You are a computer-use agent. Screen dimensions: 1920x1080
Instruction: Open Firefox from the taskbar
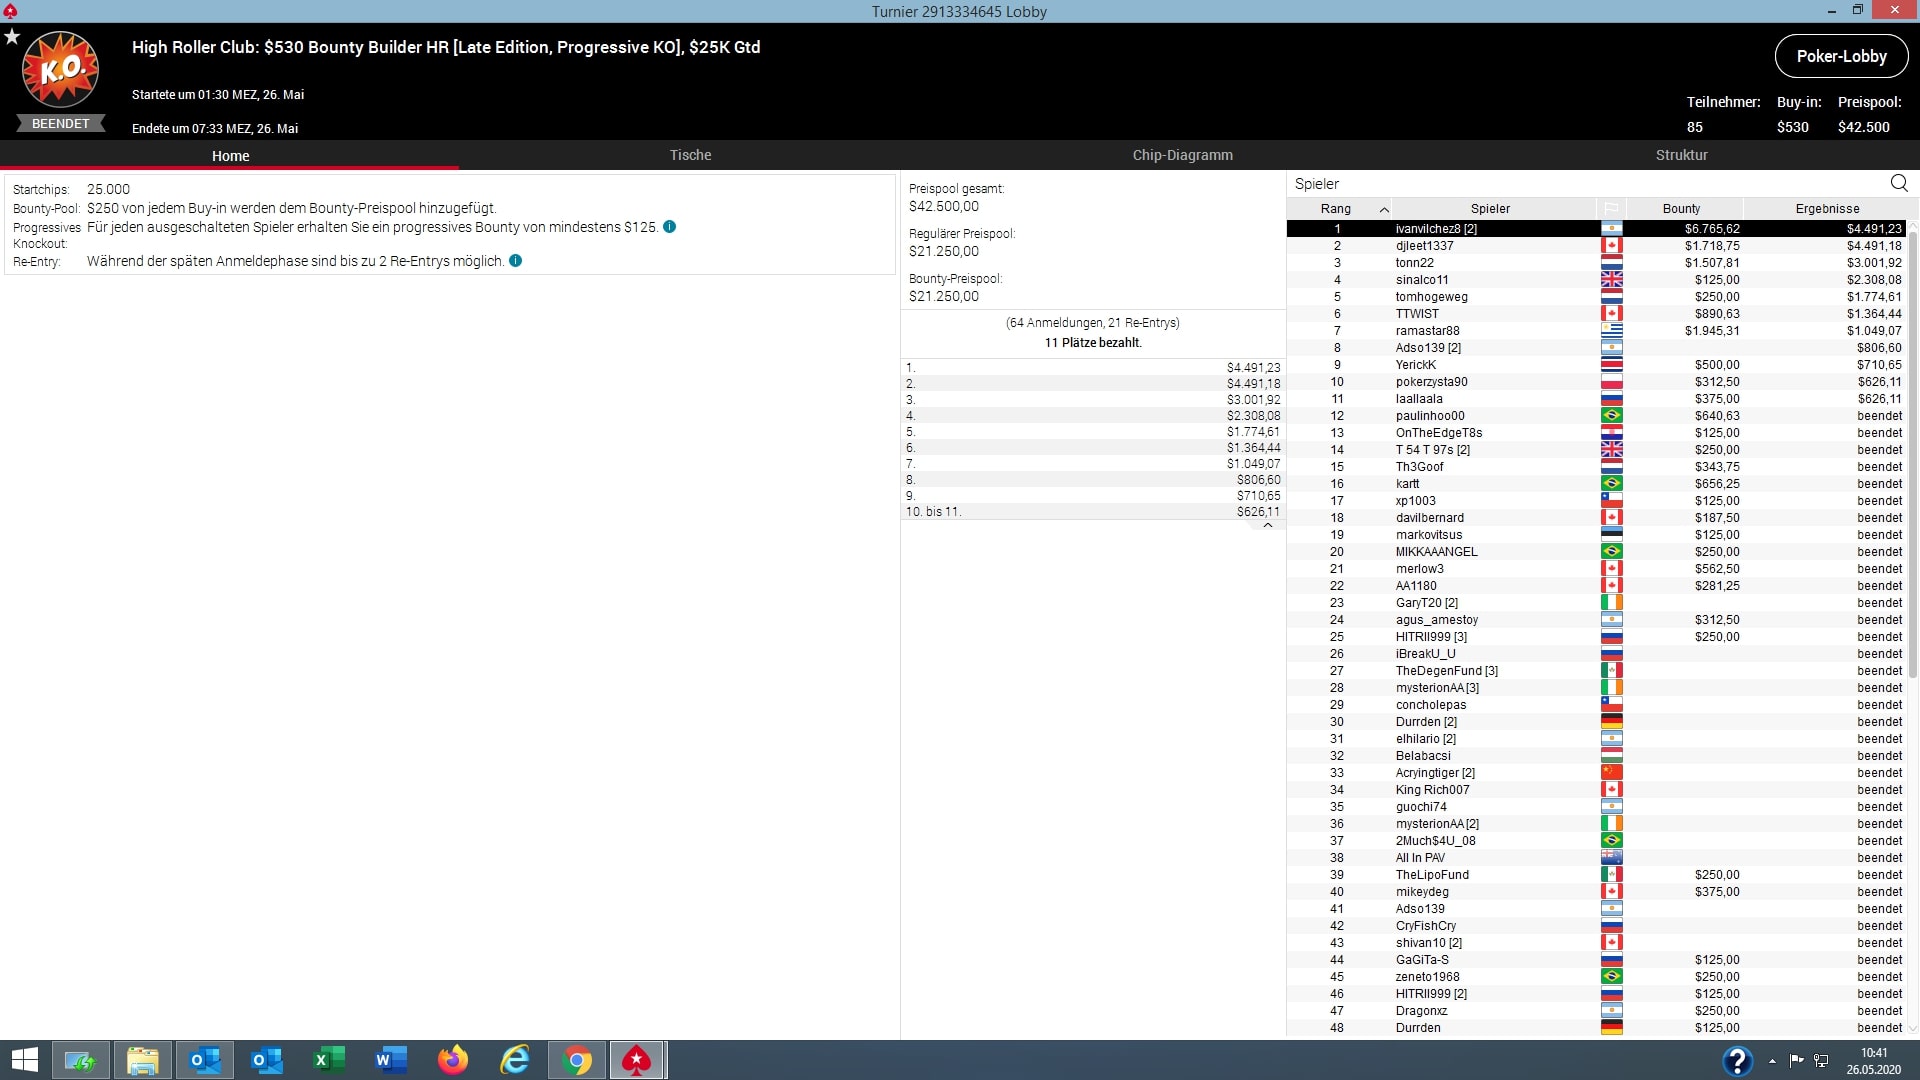coord(453,1060)
